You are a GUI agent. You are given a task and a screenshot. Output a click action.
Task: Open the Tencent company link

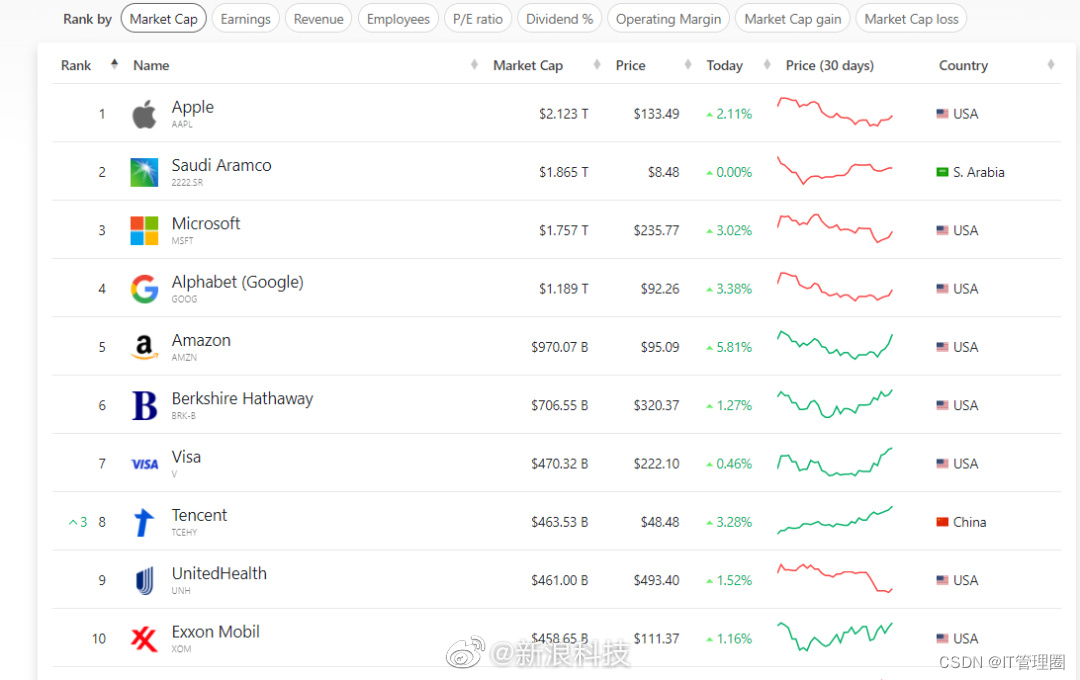[199, 515]
